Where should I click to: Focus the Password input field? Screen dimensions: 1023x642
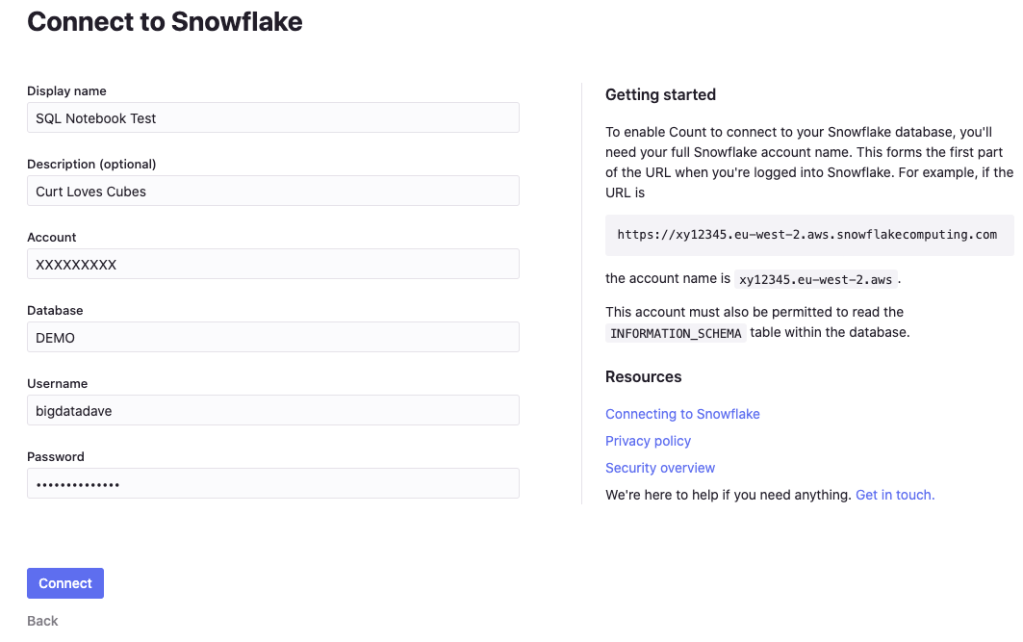(272, 484)
